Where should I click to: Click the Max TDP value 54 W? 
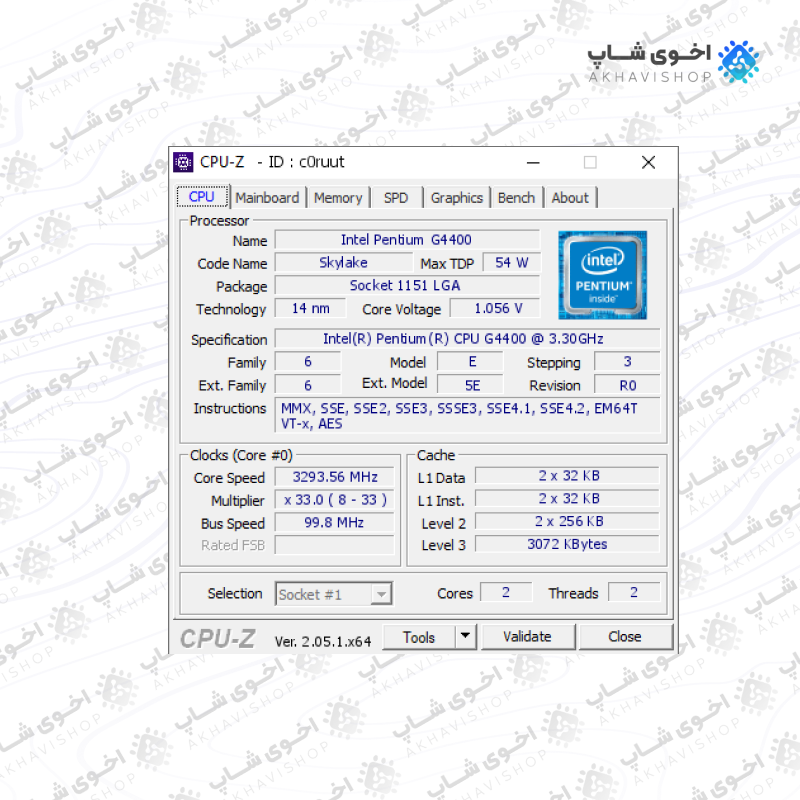click(511, 263)
